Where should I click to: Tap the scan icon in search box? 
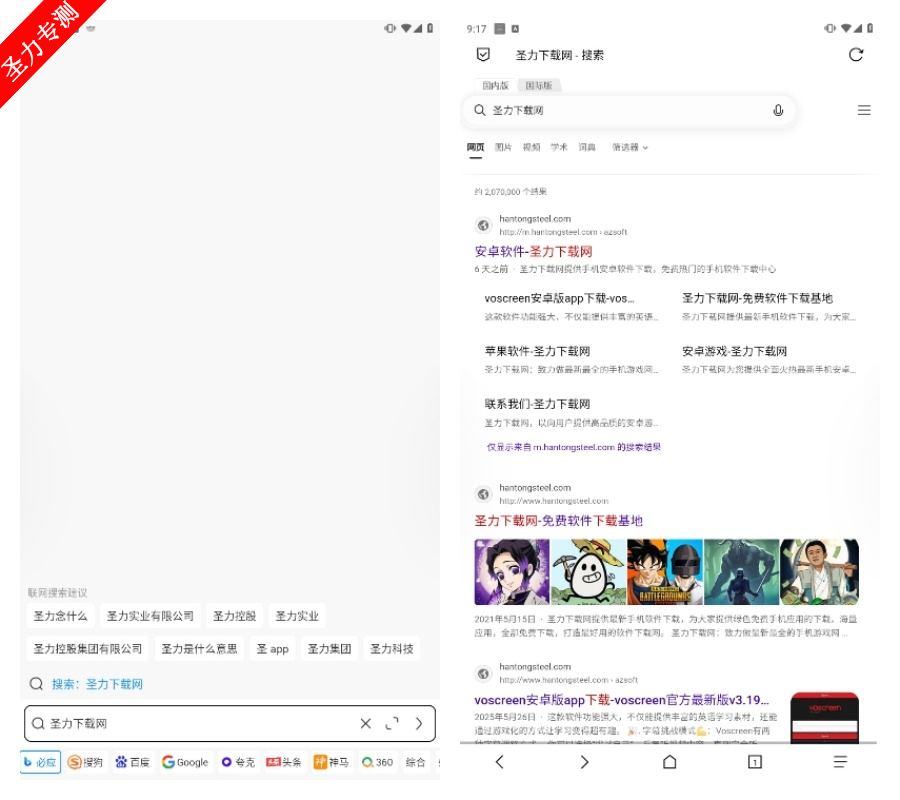pos(392,723)
